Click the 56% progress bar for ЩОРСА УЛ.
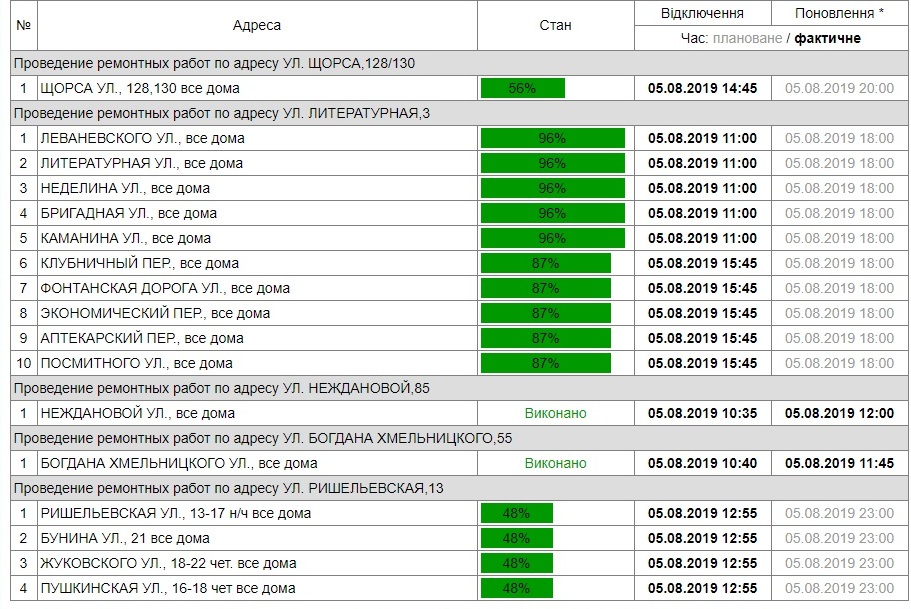 [x=522, y=88]
